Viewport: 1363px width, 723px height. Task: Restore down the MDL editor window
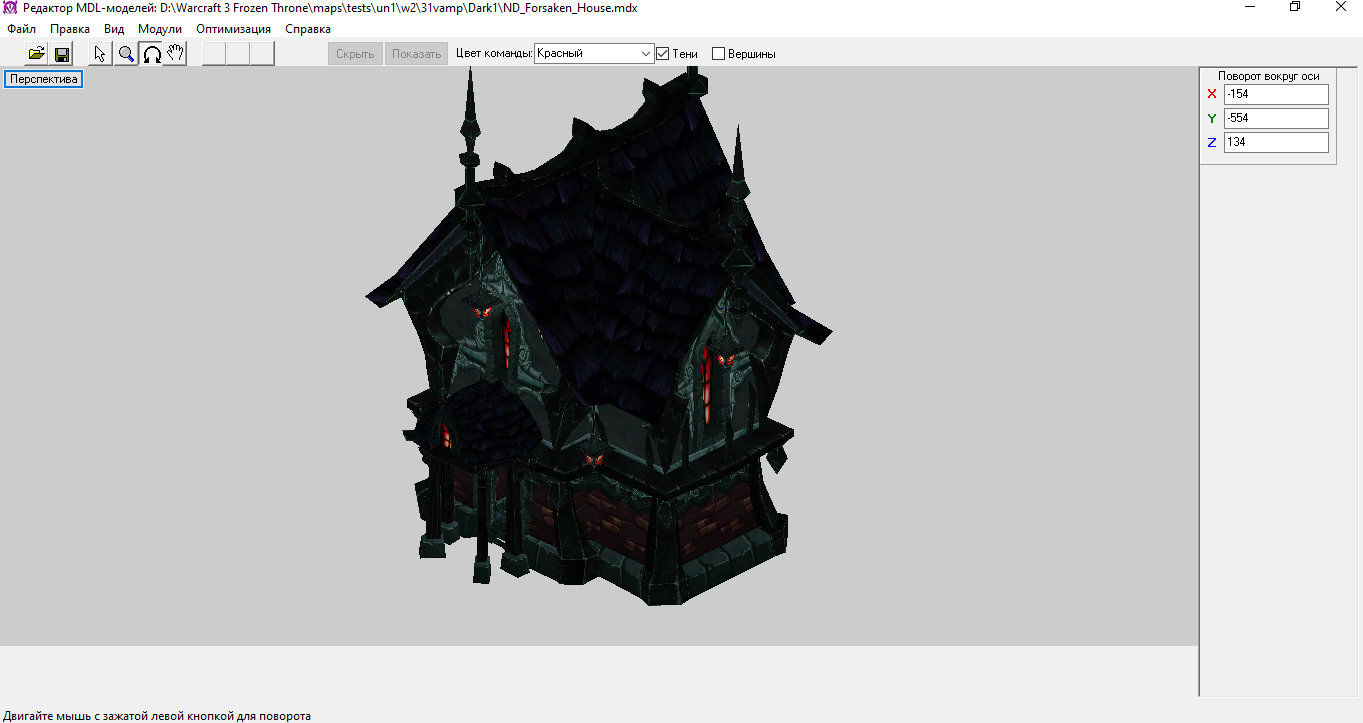1295,8
